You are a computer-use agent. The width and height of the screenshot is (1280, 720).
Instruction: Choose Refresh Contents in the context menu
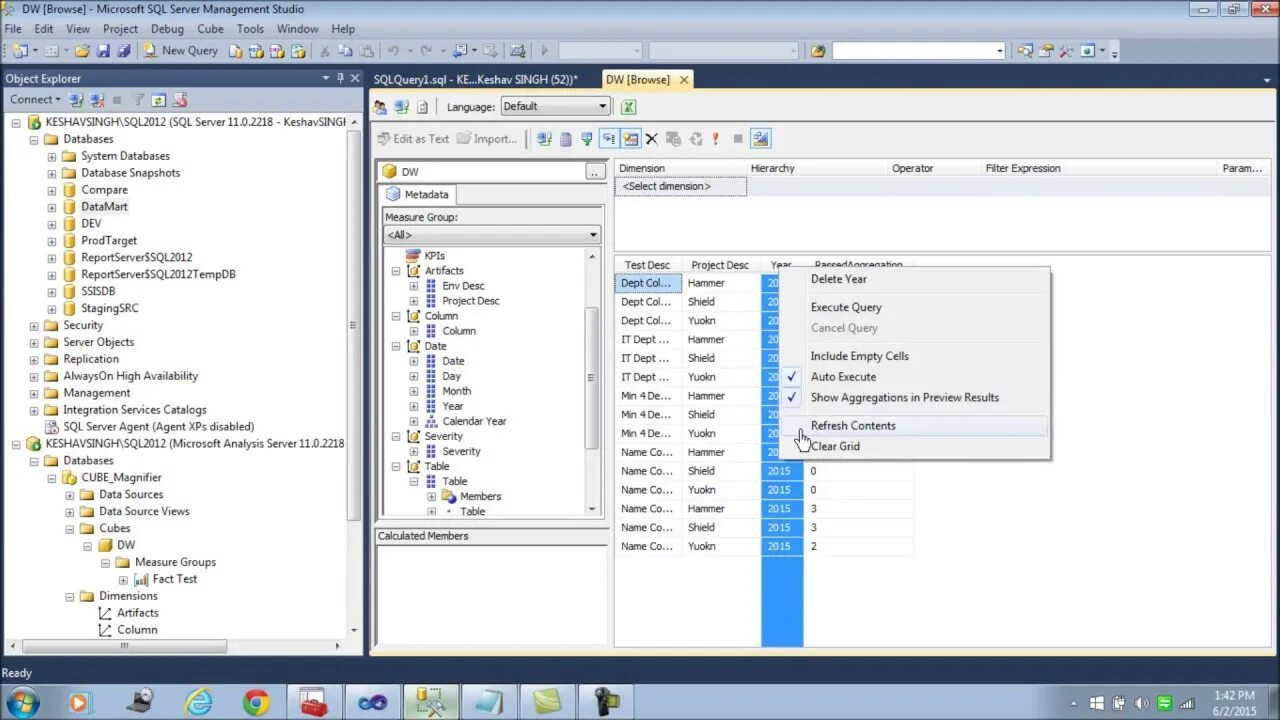tap(915, 426)
